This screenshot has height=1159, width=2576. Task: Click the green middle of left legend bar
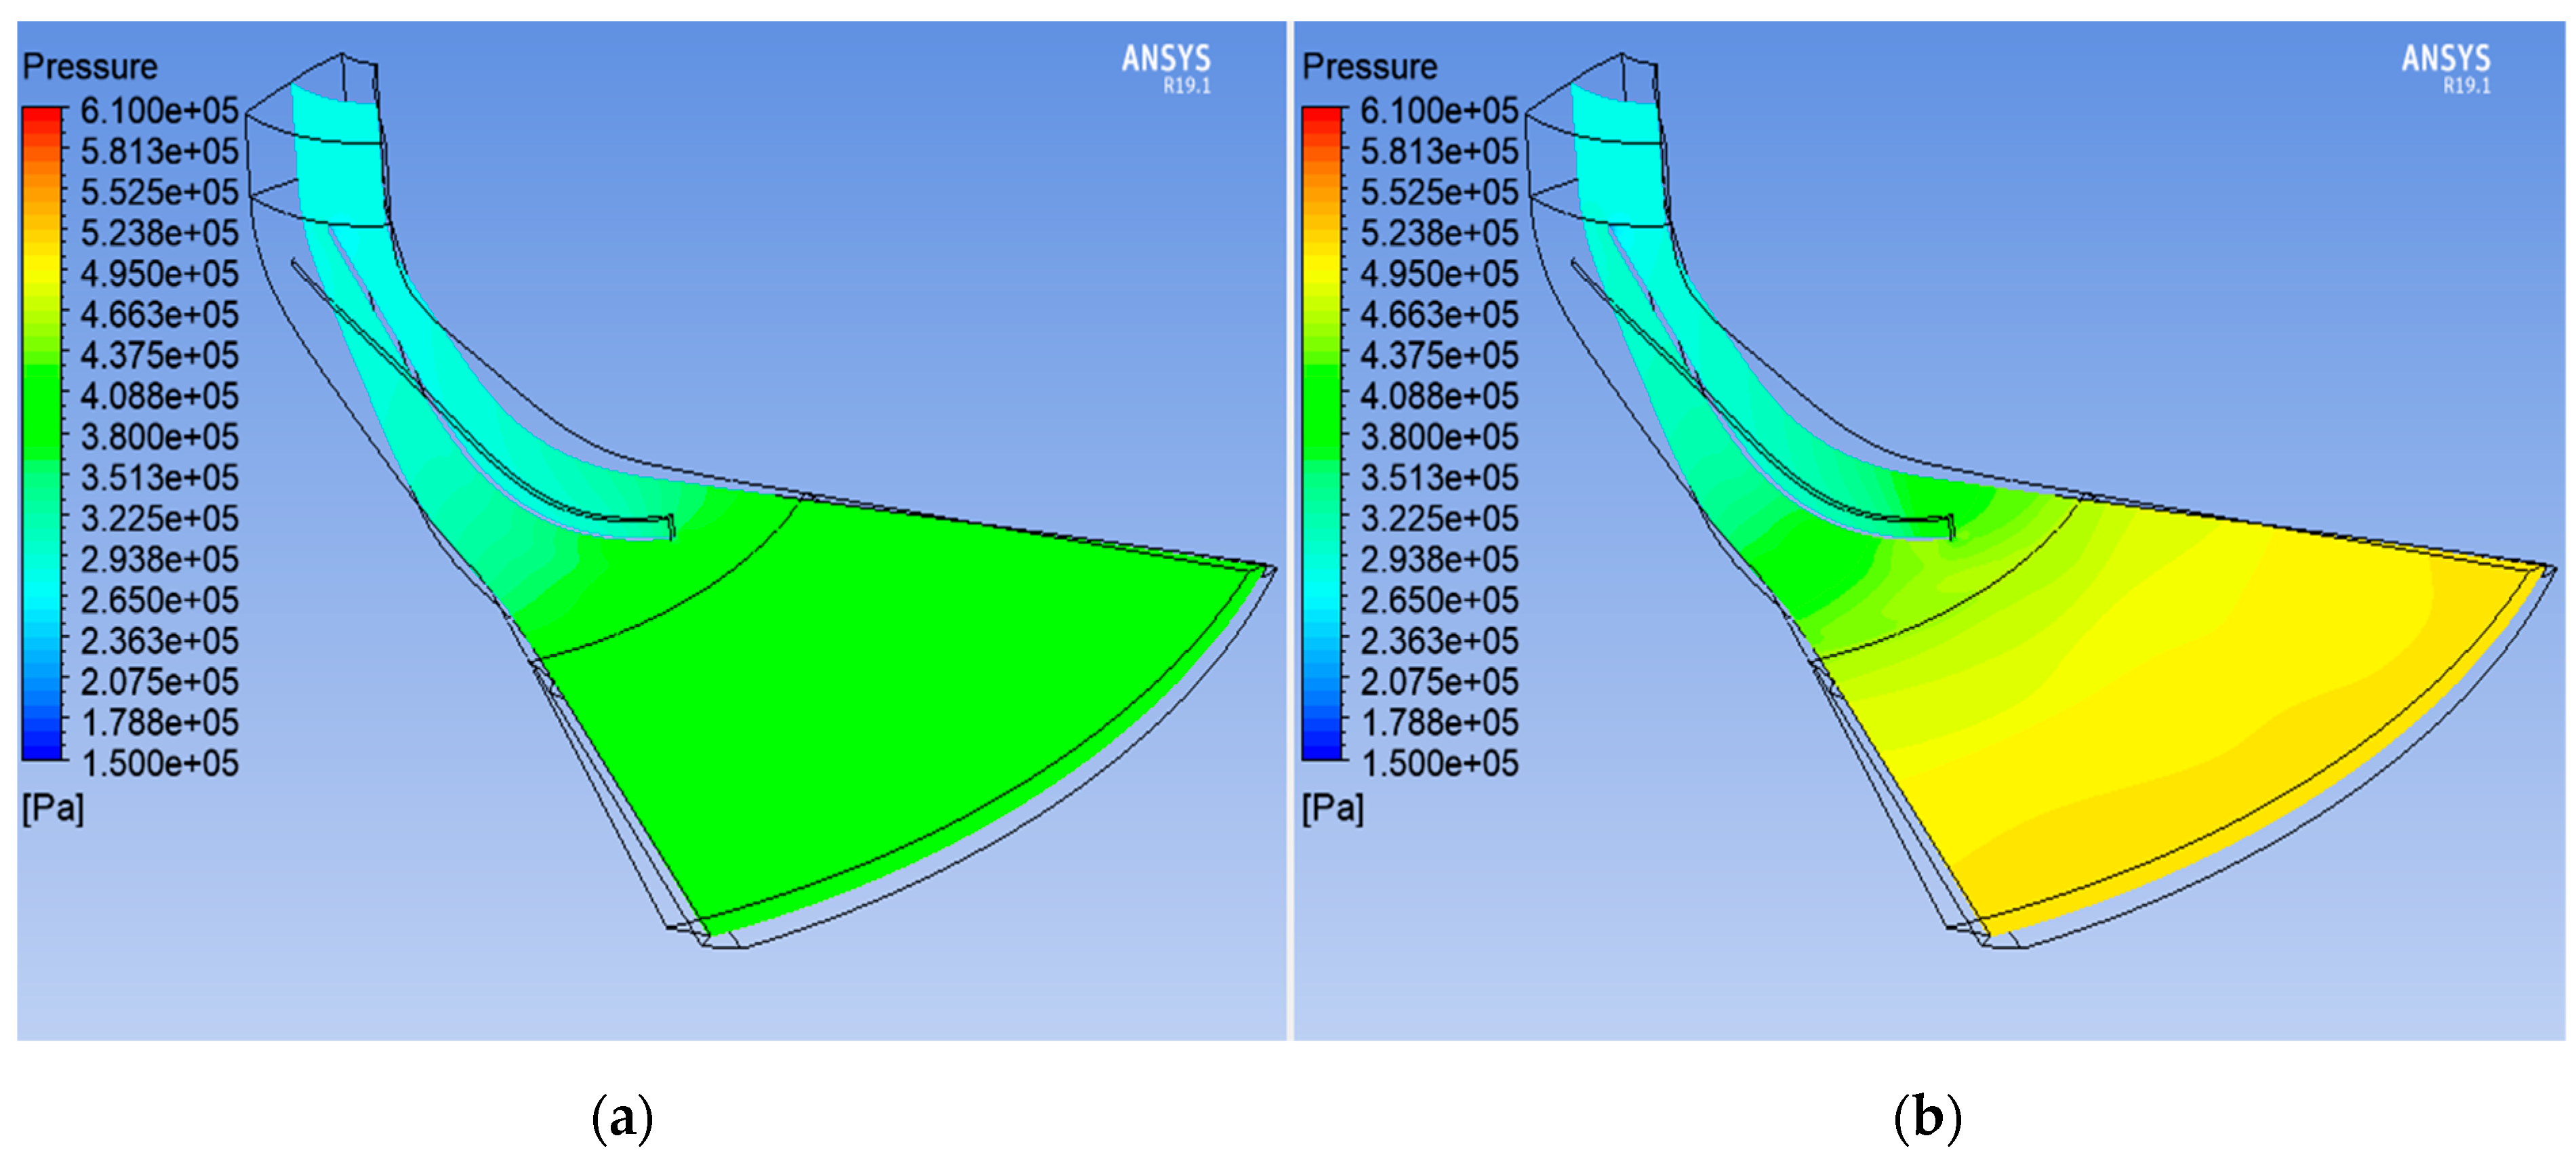click(x=42, y=410)
